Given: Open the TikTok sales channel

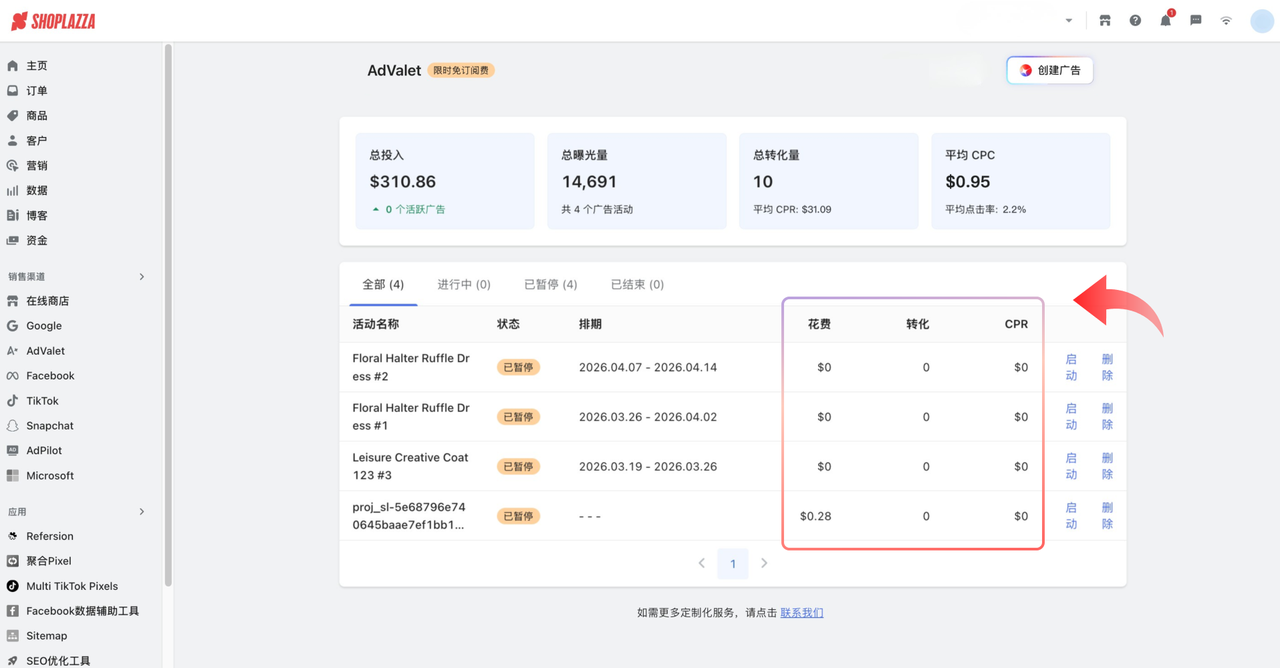Looking at the screenshot, I should [x=46, y=400].
